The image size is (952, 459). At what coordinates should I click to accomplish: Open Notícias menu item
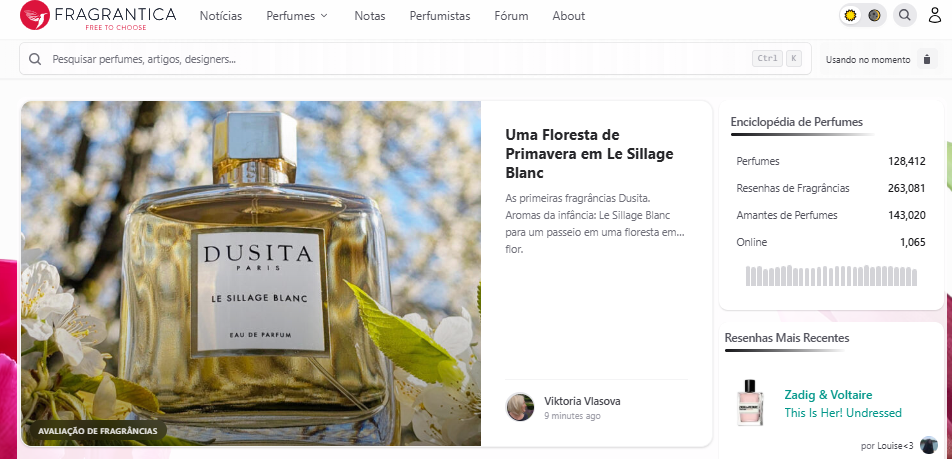click(221, 16)
